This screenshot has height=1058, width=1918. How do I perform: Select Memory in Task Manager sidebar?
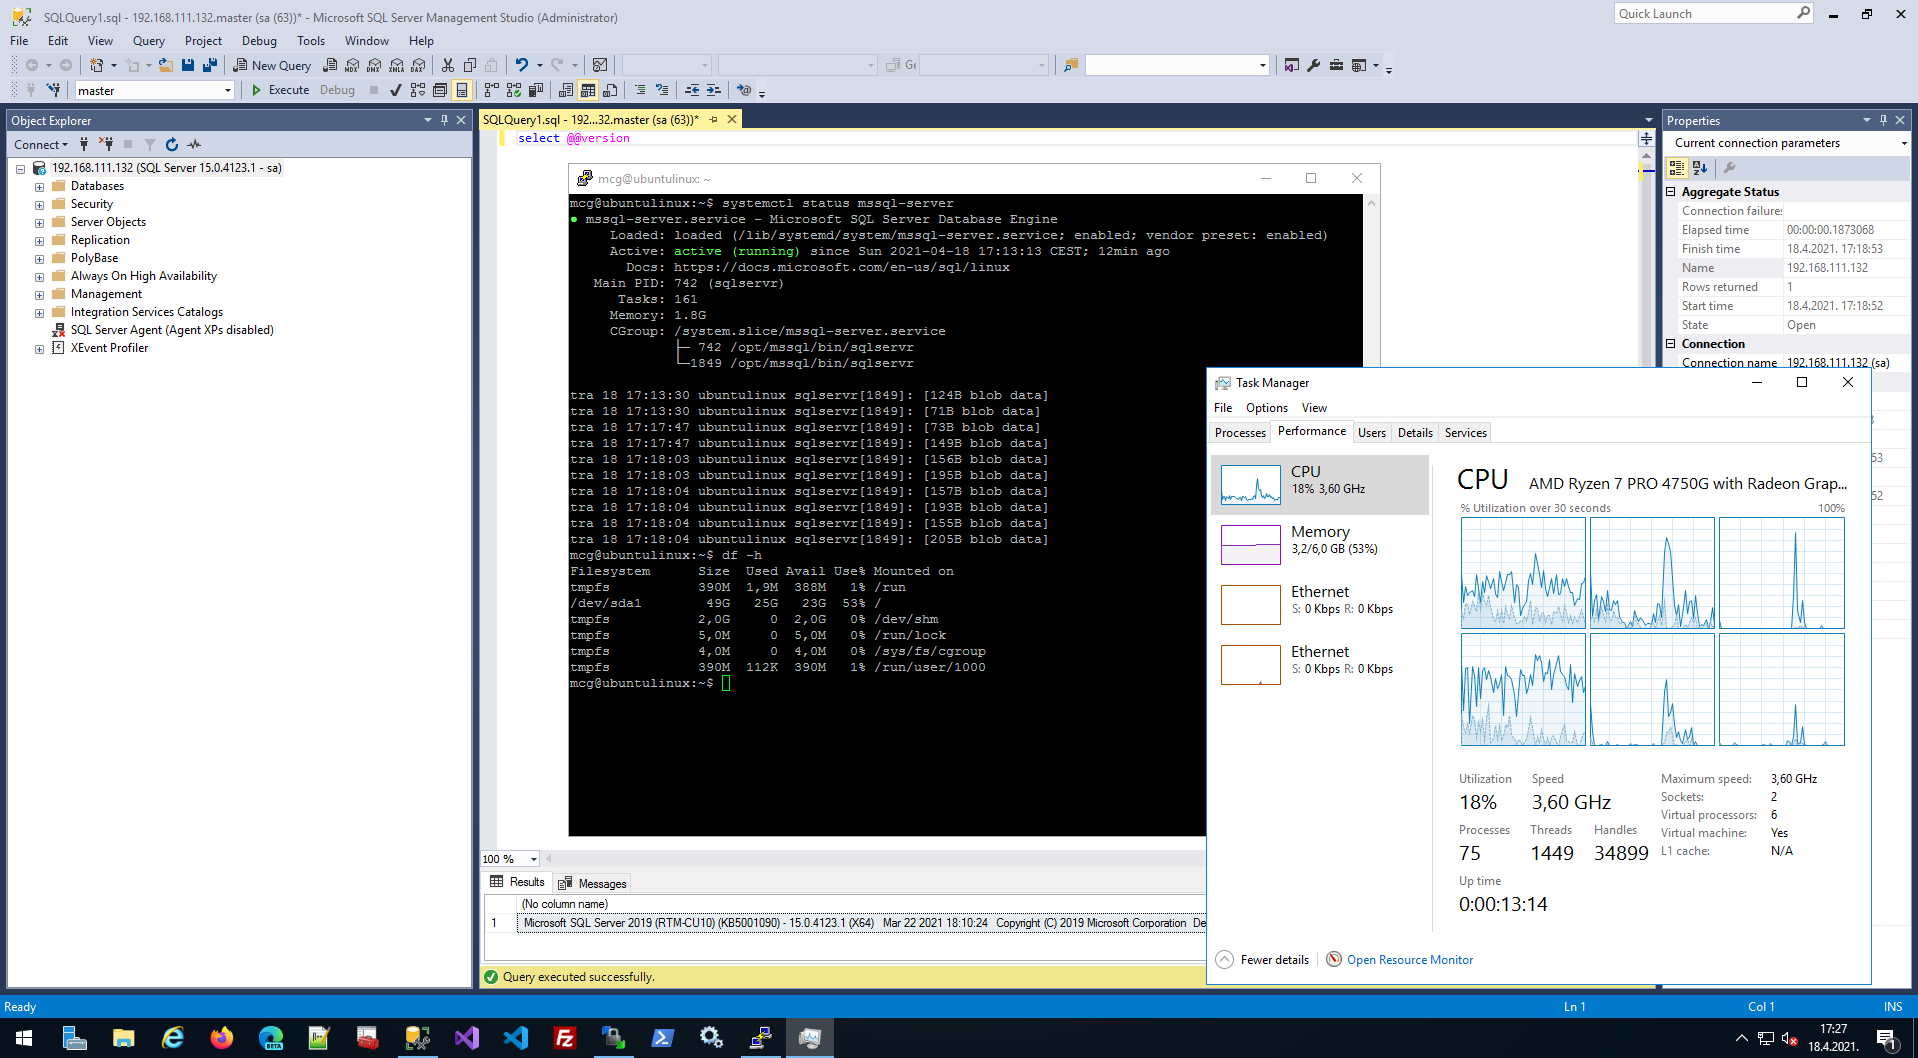1320,545
